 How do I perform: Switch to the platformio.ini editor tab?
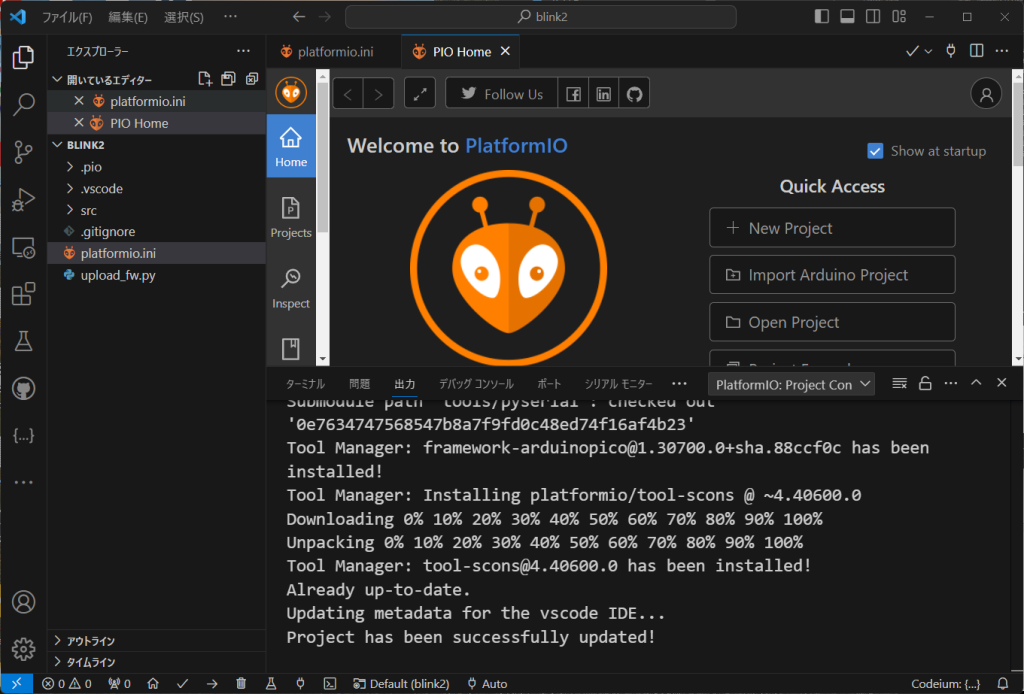tap(334, 52)
